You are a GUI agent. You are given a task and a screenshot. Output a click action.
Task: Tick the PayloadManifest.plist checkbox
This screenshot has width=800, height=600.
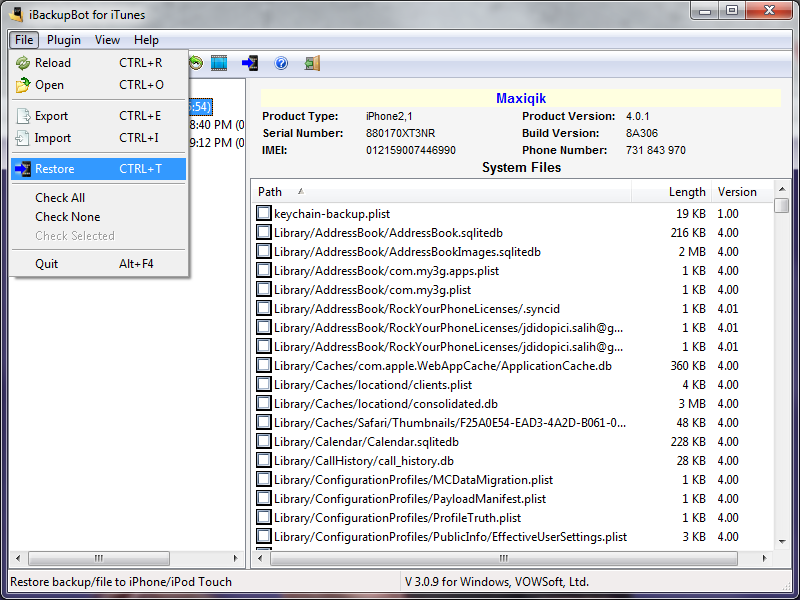click(264, 498)
